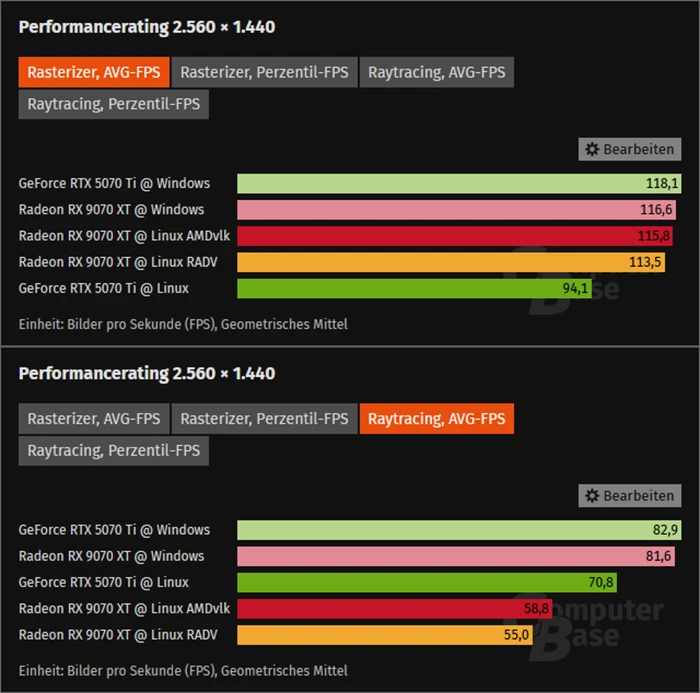The width and height of the screenshot is (700, 693).
Task: Click label Radeon RX 9070 XT @ Linux AMDvlk in top chart
Action: 124,236
